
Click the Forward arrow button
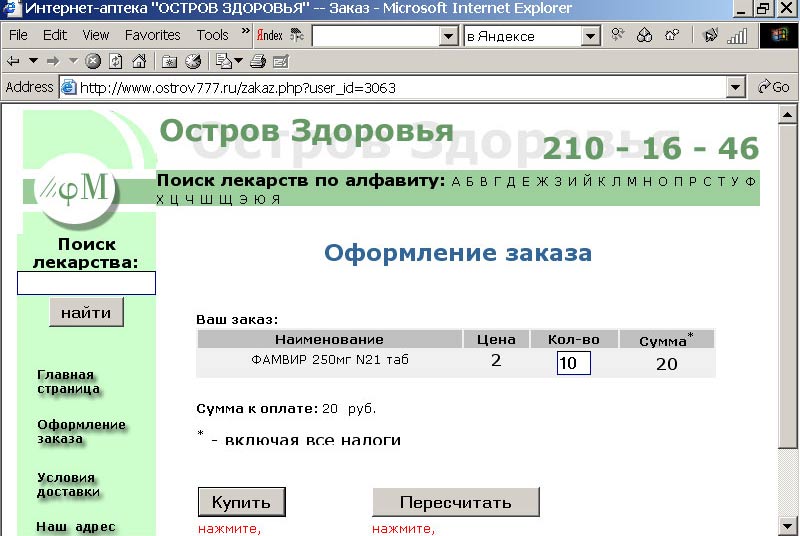click(53, 62)
